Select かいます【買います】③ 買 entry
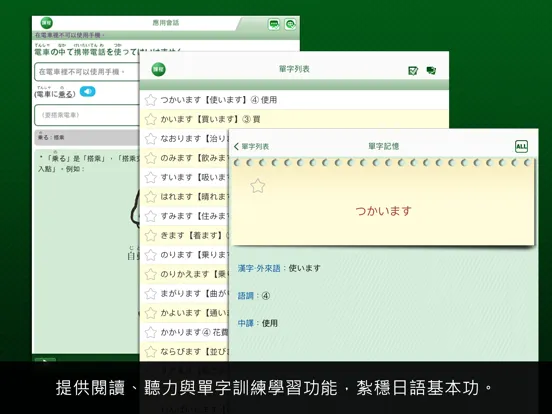The width and height of the screenshot is (552, 414). 294,119
